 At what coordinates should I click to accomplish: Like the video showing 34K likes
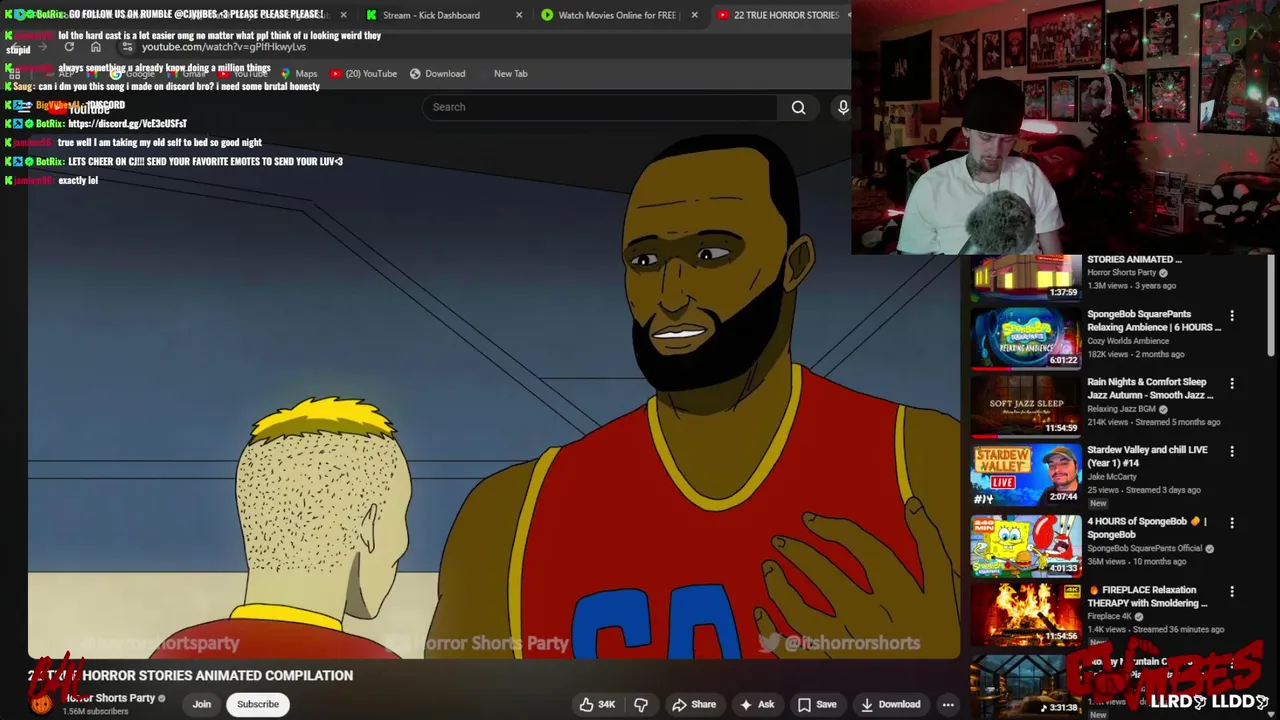click(x=597, y=704)
